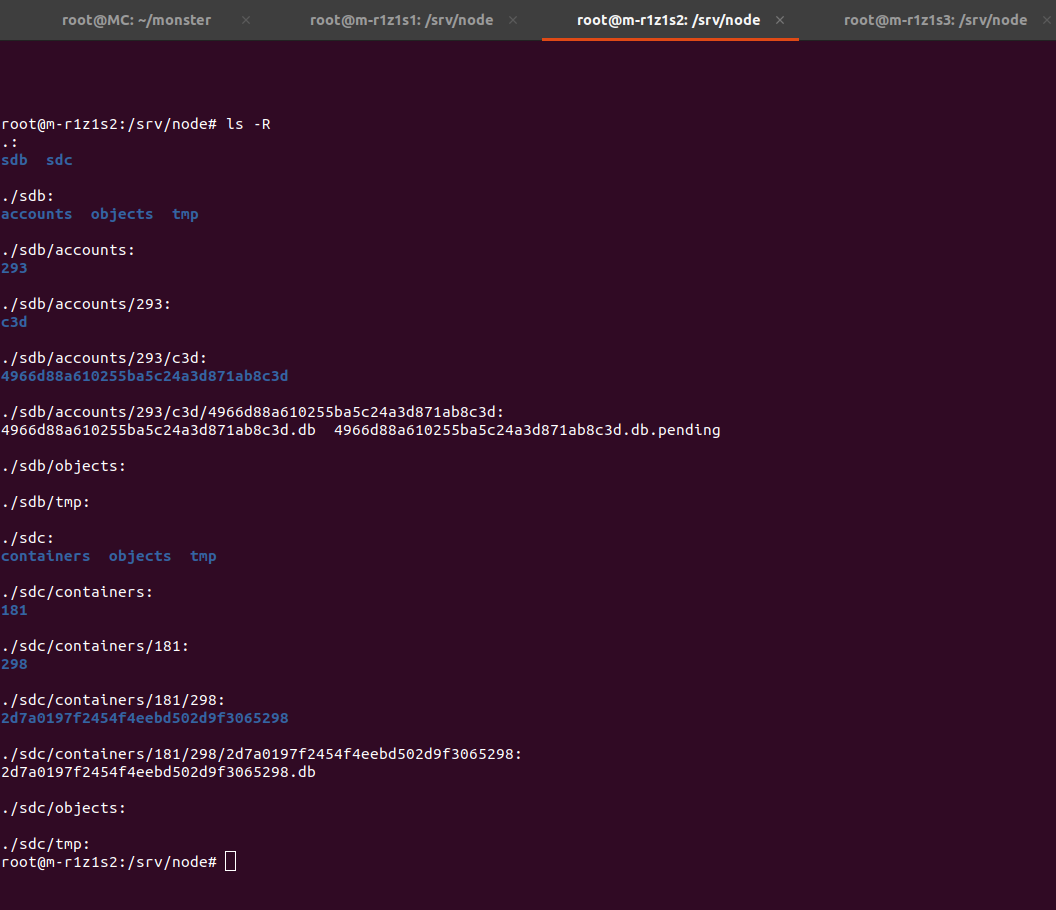Close the root@MC: ~/monster tab
The width and height of the screenshot is (1056, 910).
(246, 20)
